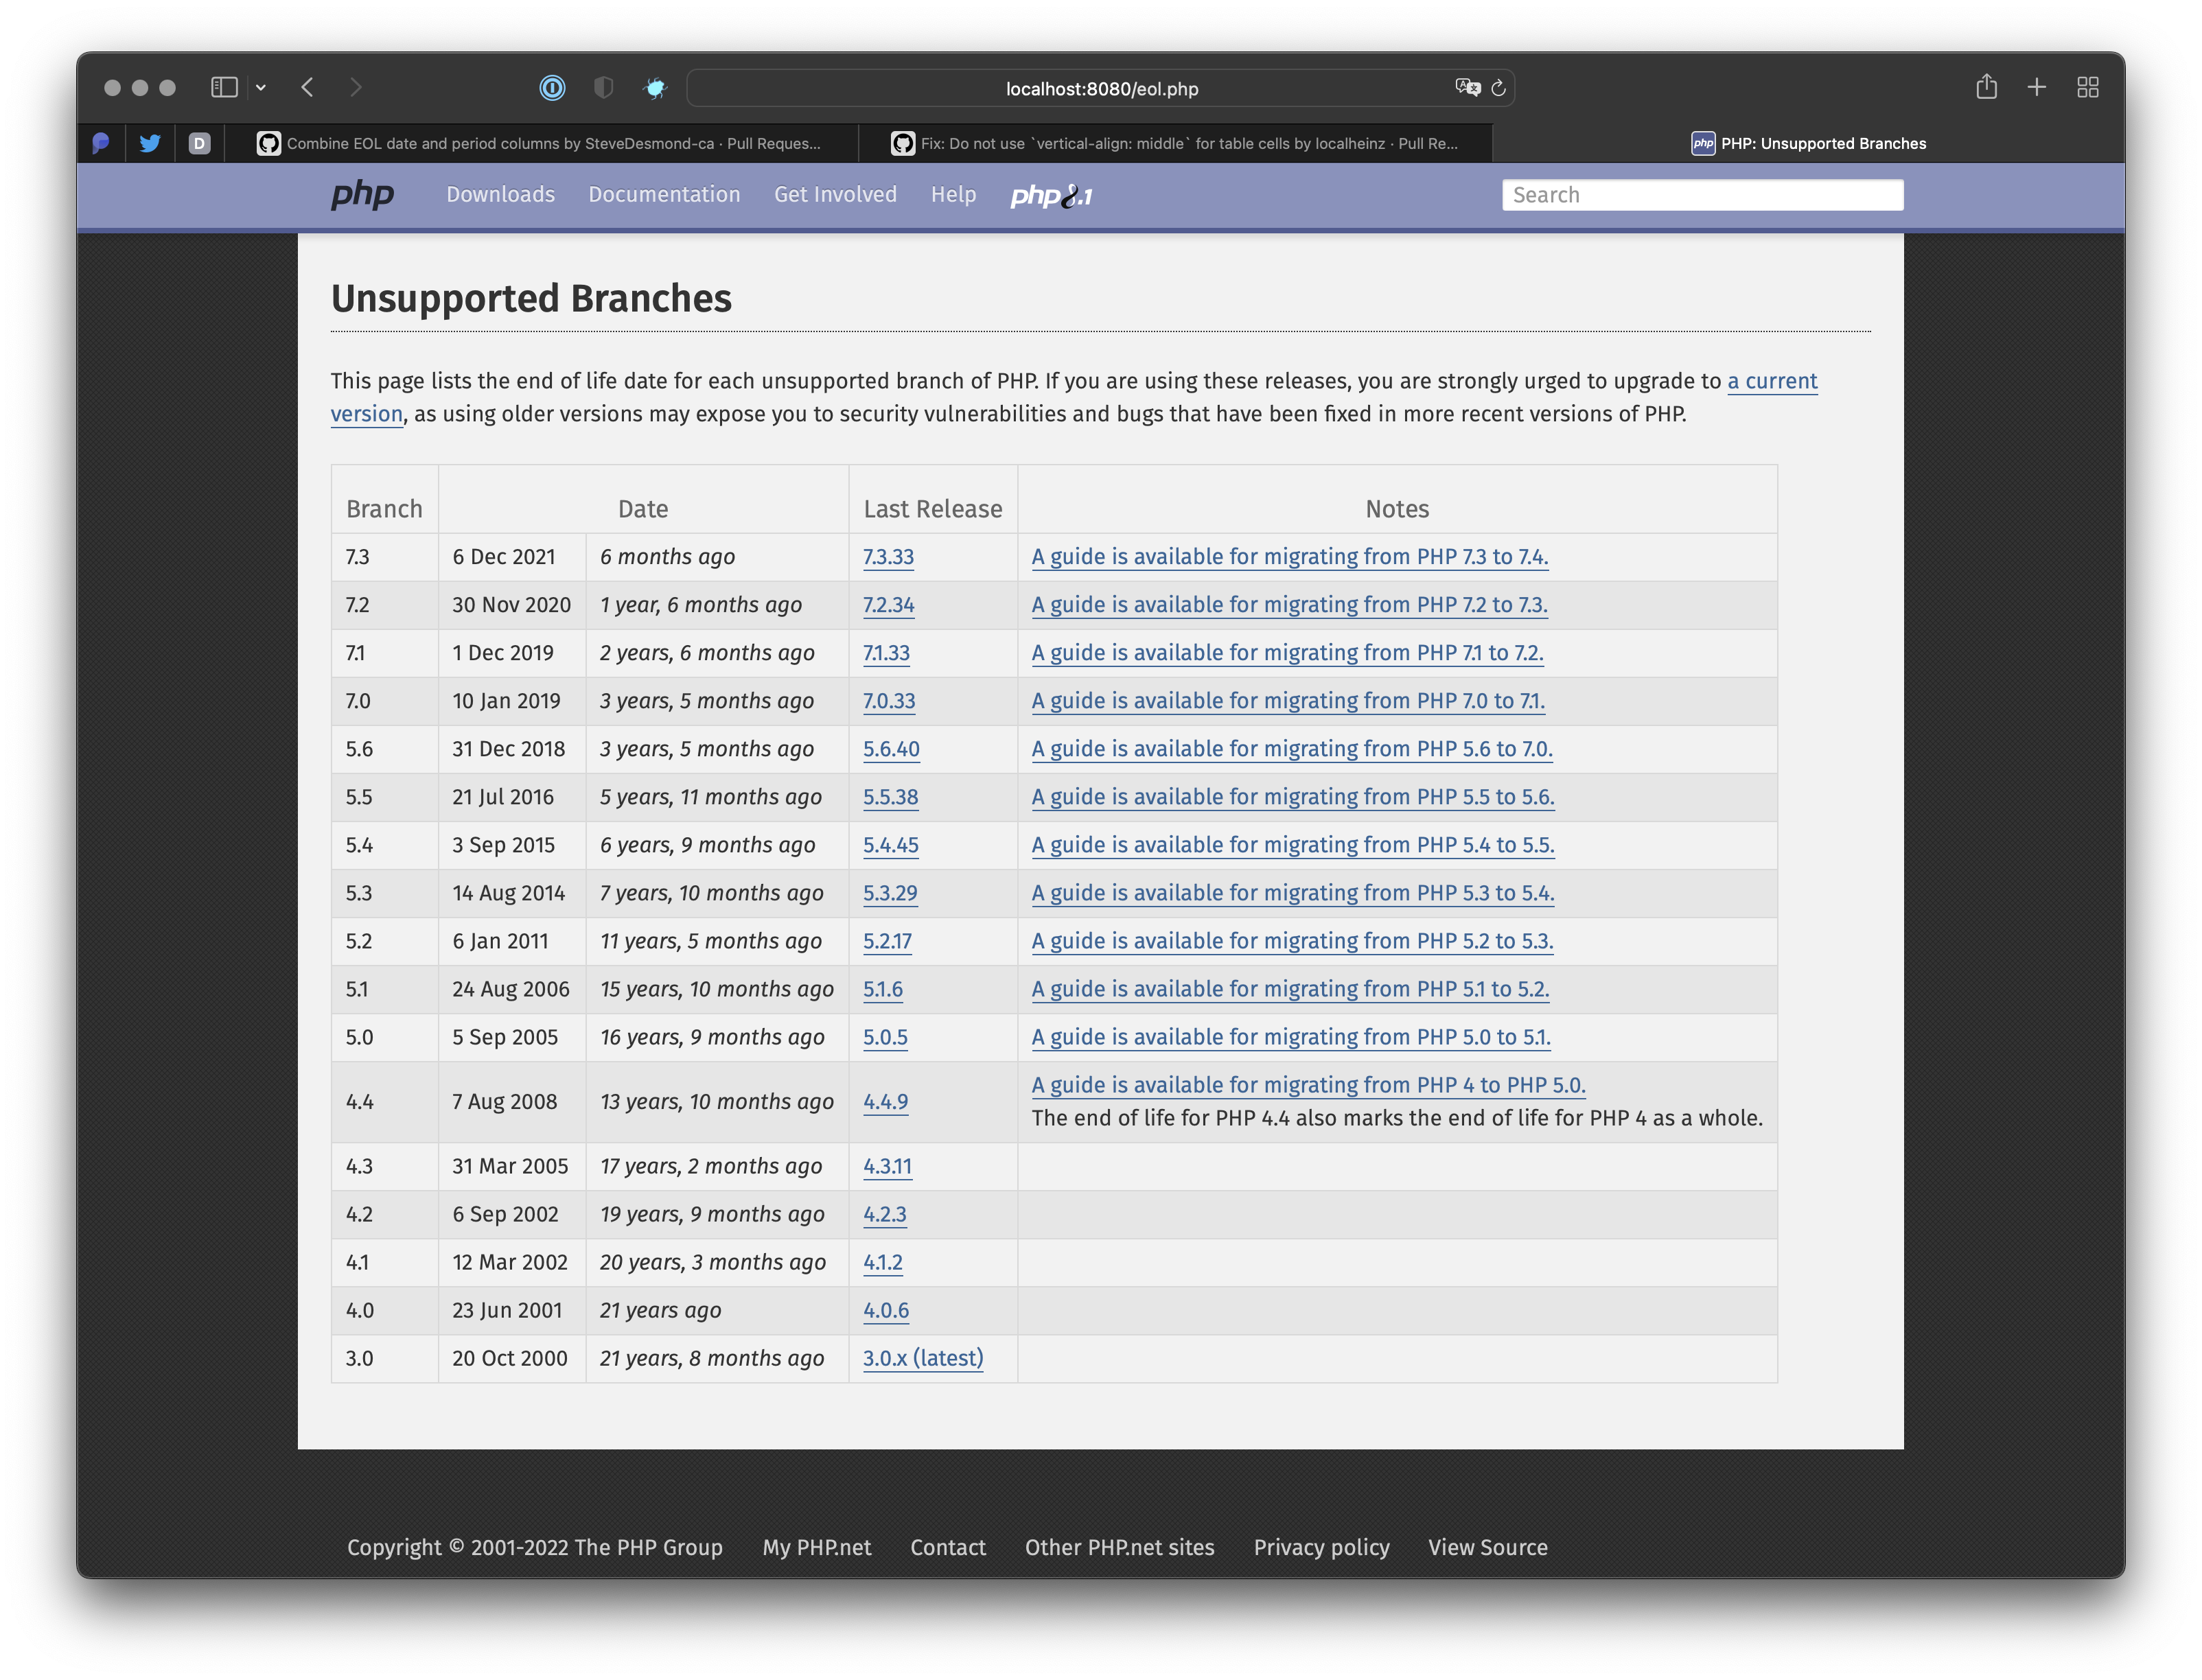Click the sidebar toggle icon

(x=224, y=88)
